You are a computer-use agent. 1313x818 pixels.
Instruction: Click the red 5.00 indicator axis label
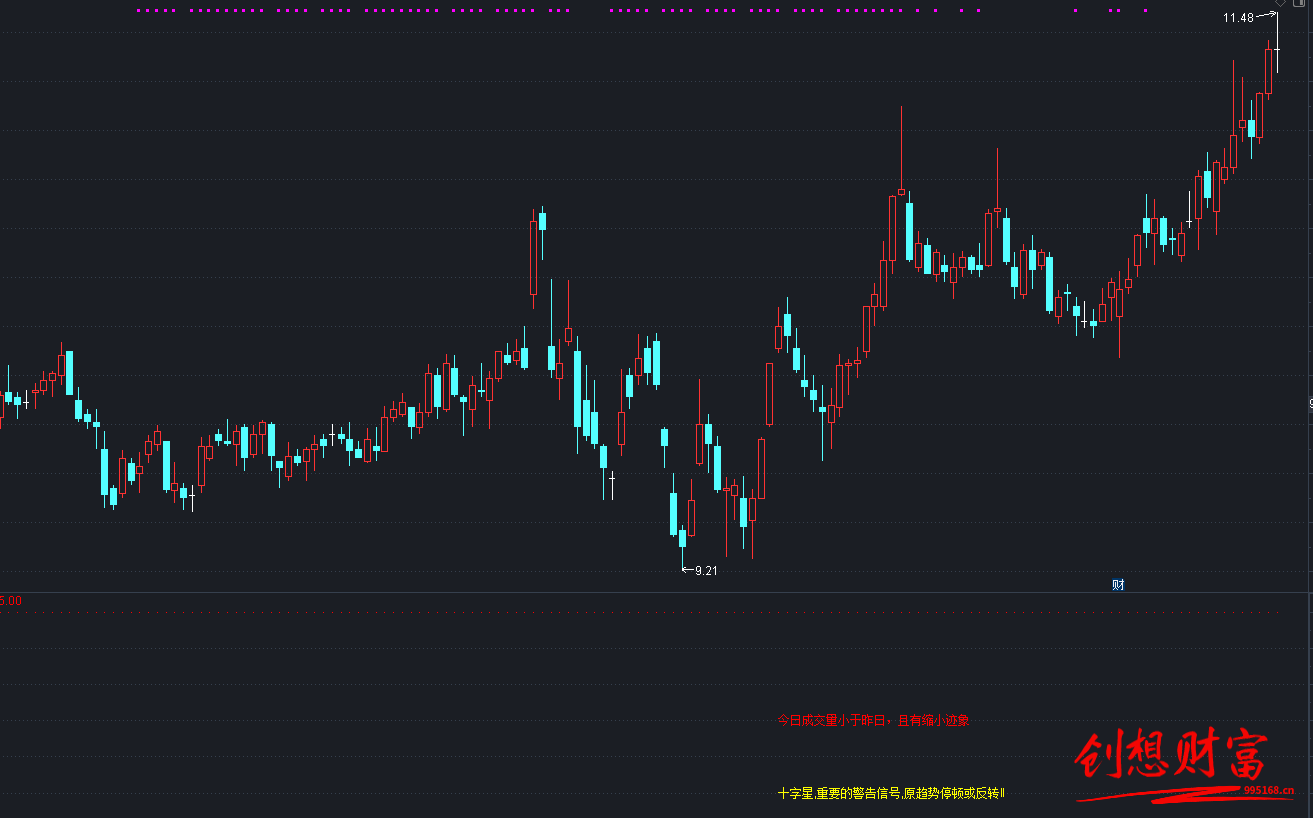[11, 601]
